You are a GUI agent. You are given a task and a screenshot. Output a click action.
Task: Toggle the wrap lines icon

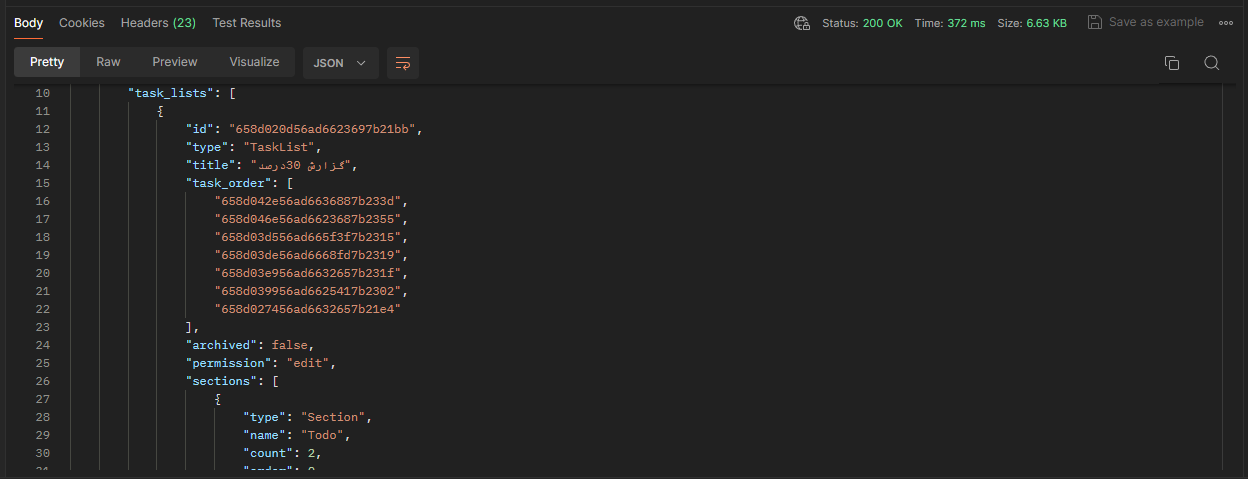(x=403, y=62)
